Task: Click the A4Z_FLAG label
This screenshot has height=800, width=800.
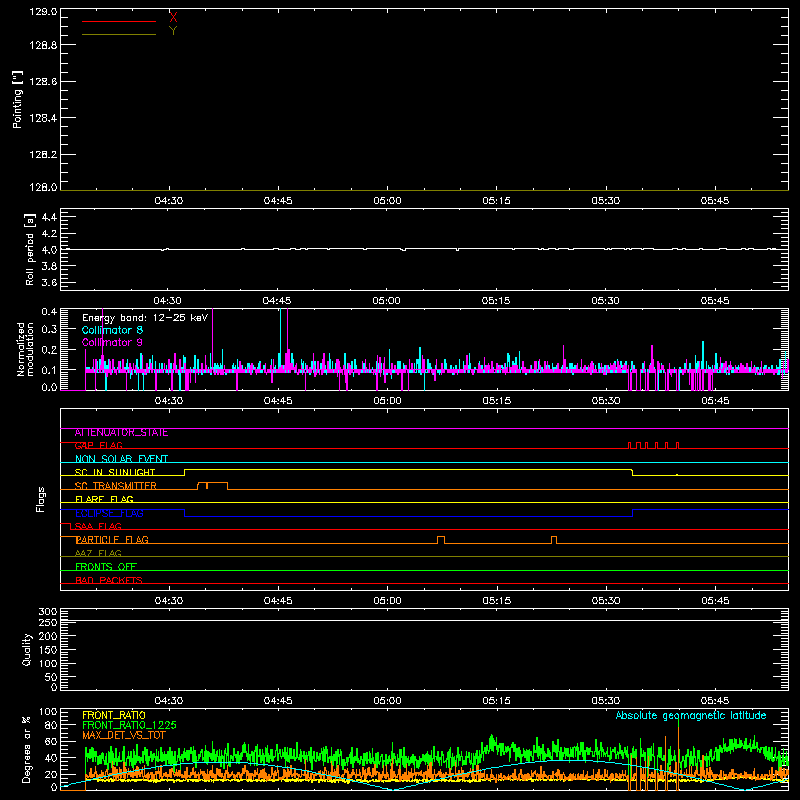Action: click(x=98, y=553)
